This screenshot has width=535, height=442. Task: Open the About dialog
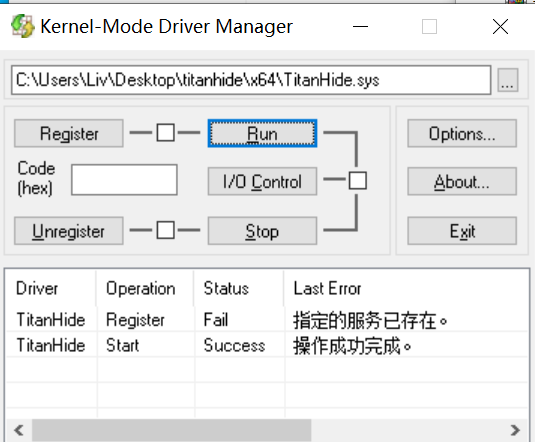(x=462, y=181)
